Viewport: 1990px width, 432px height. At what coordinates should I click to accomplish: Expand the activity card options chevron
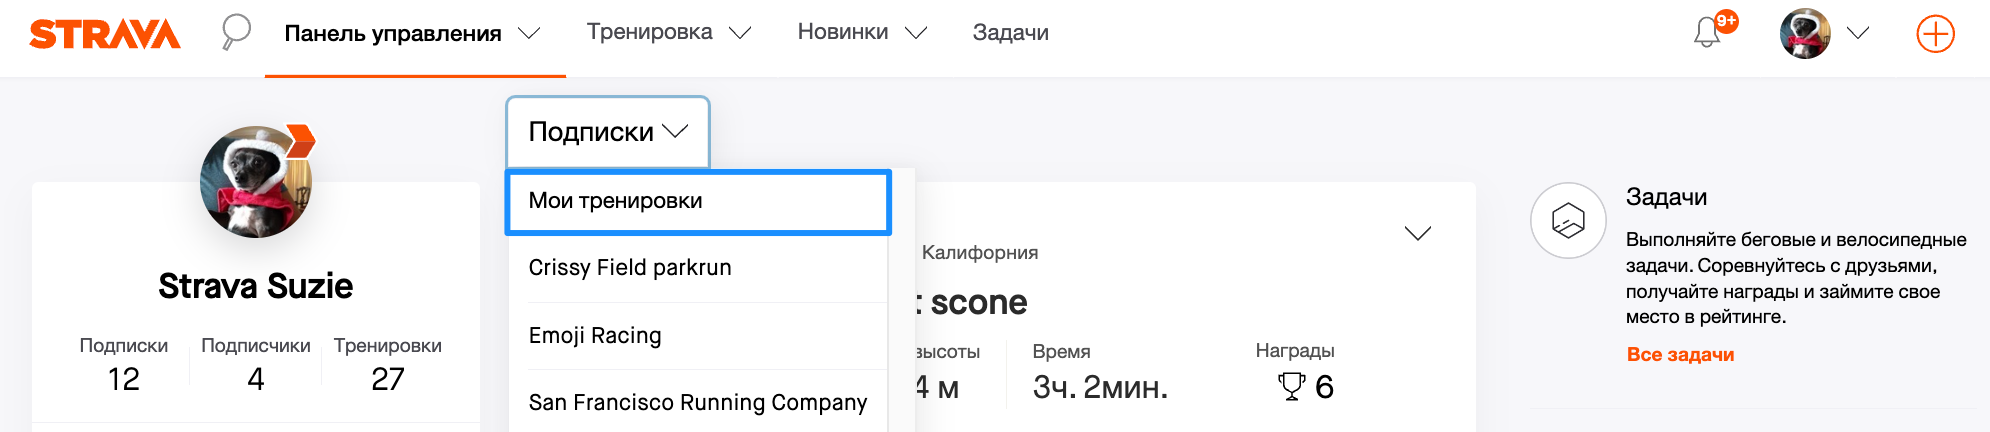(x=1418, y=233)
